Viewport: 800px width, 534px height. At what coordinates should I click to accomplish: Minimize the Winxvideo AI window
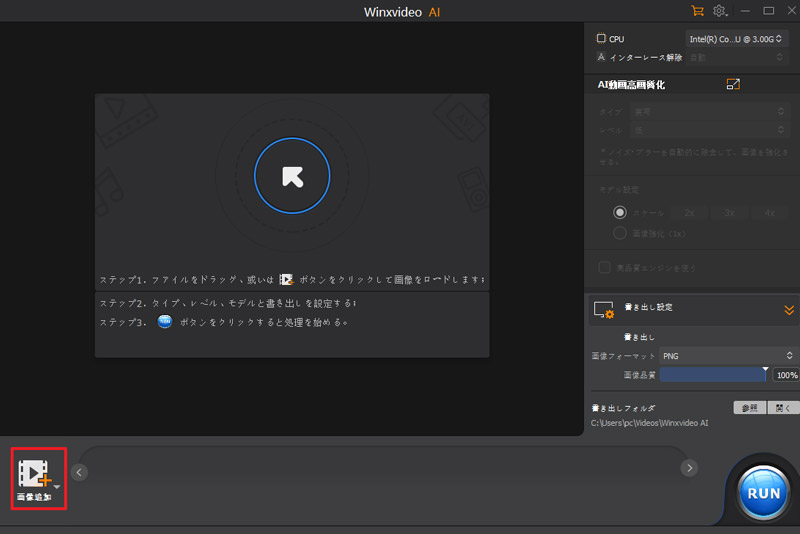tap(745, 11)
